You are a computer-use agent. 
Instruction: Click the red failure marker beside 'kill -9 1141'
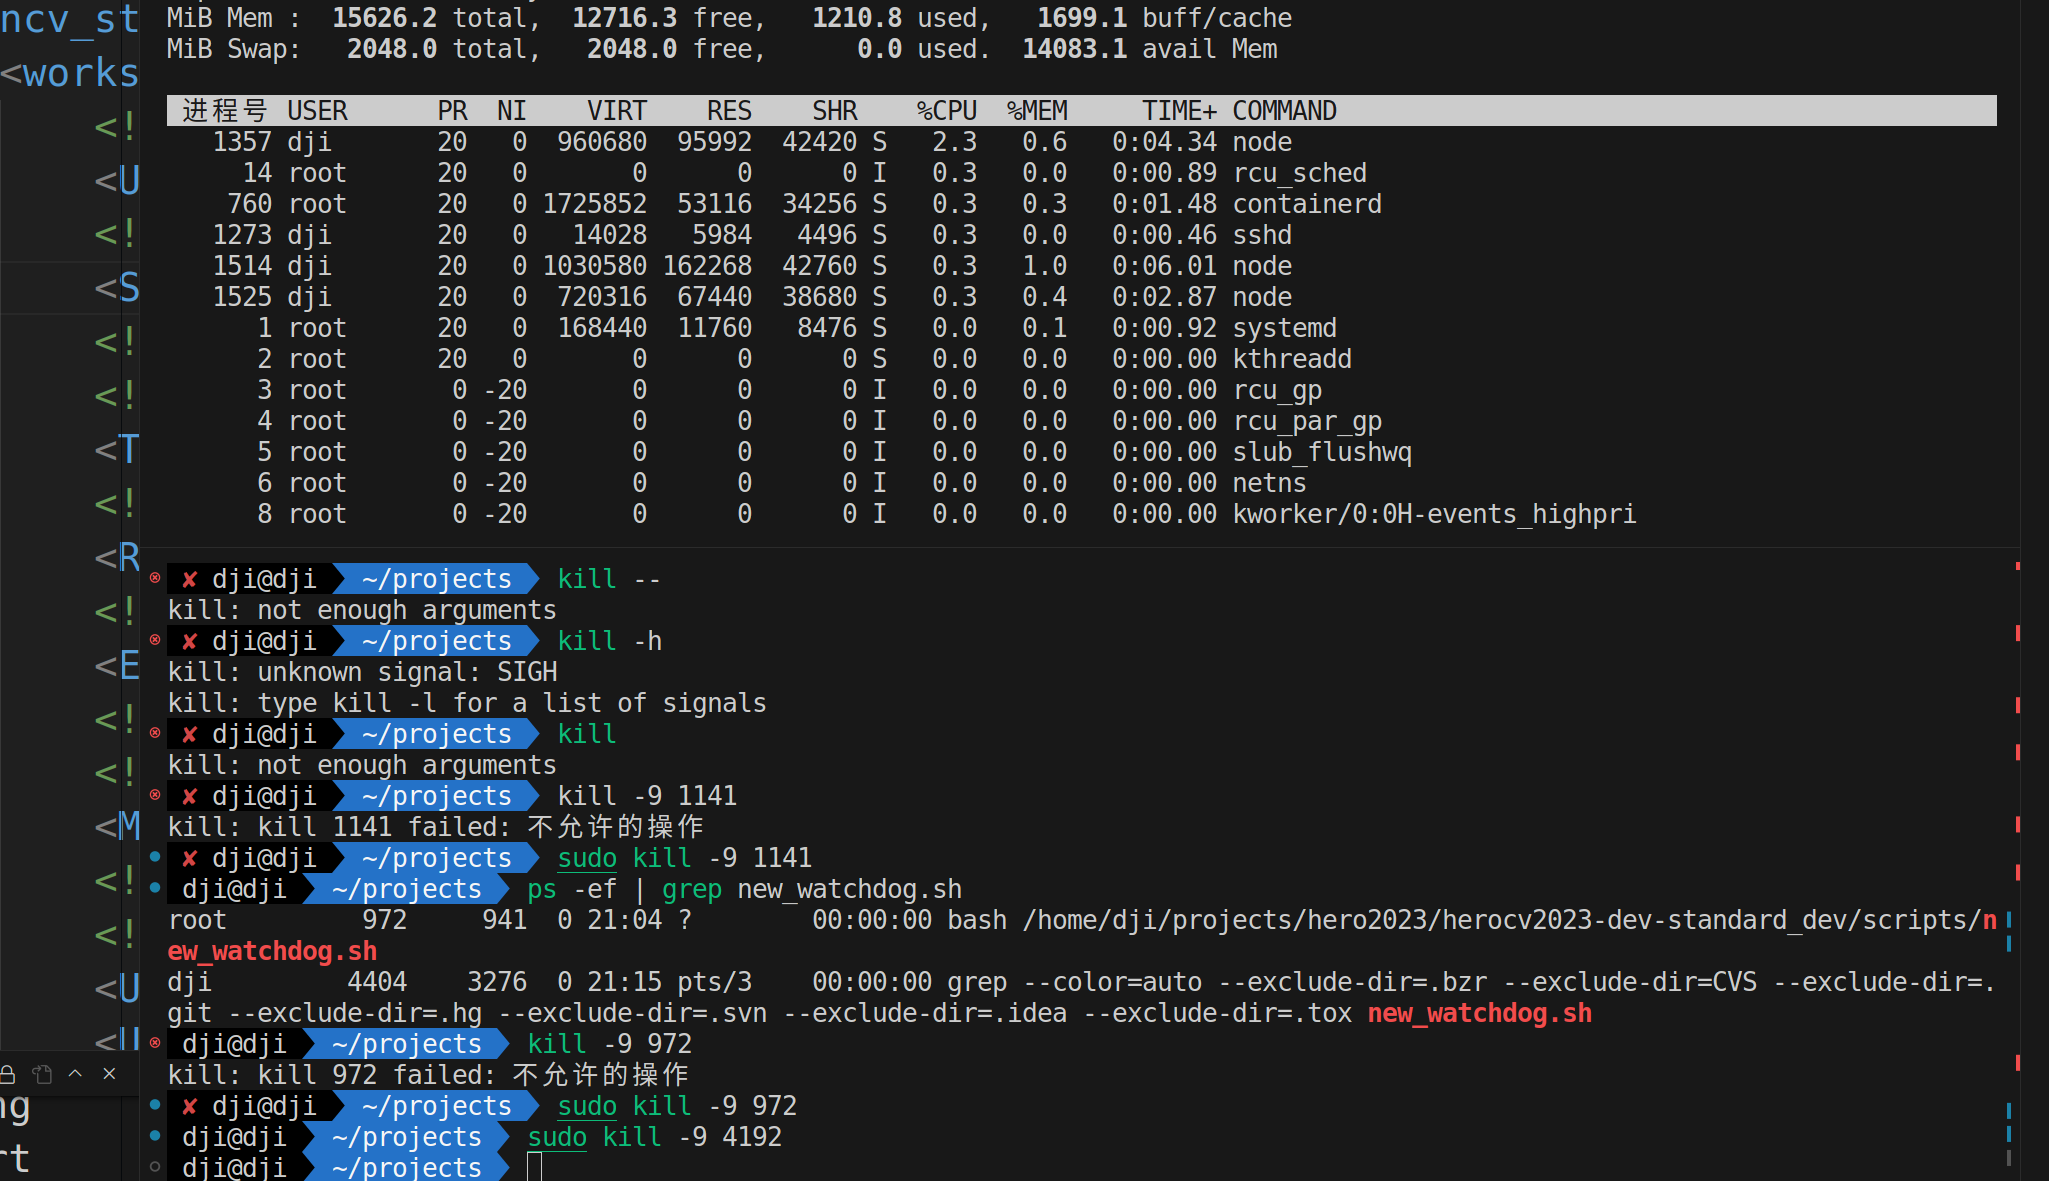(x=155, y=795)
